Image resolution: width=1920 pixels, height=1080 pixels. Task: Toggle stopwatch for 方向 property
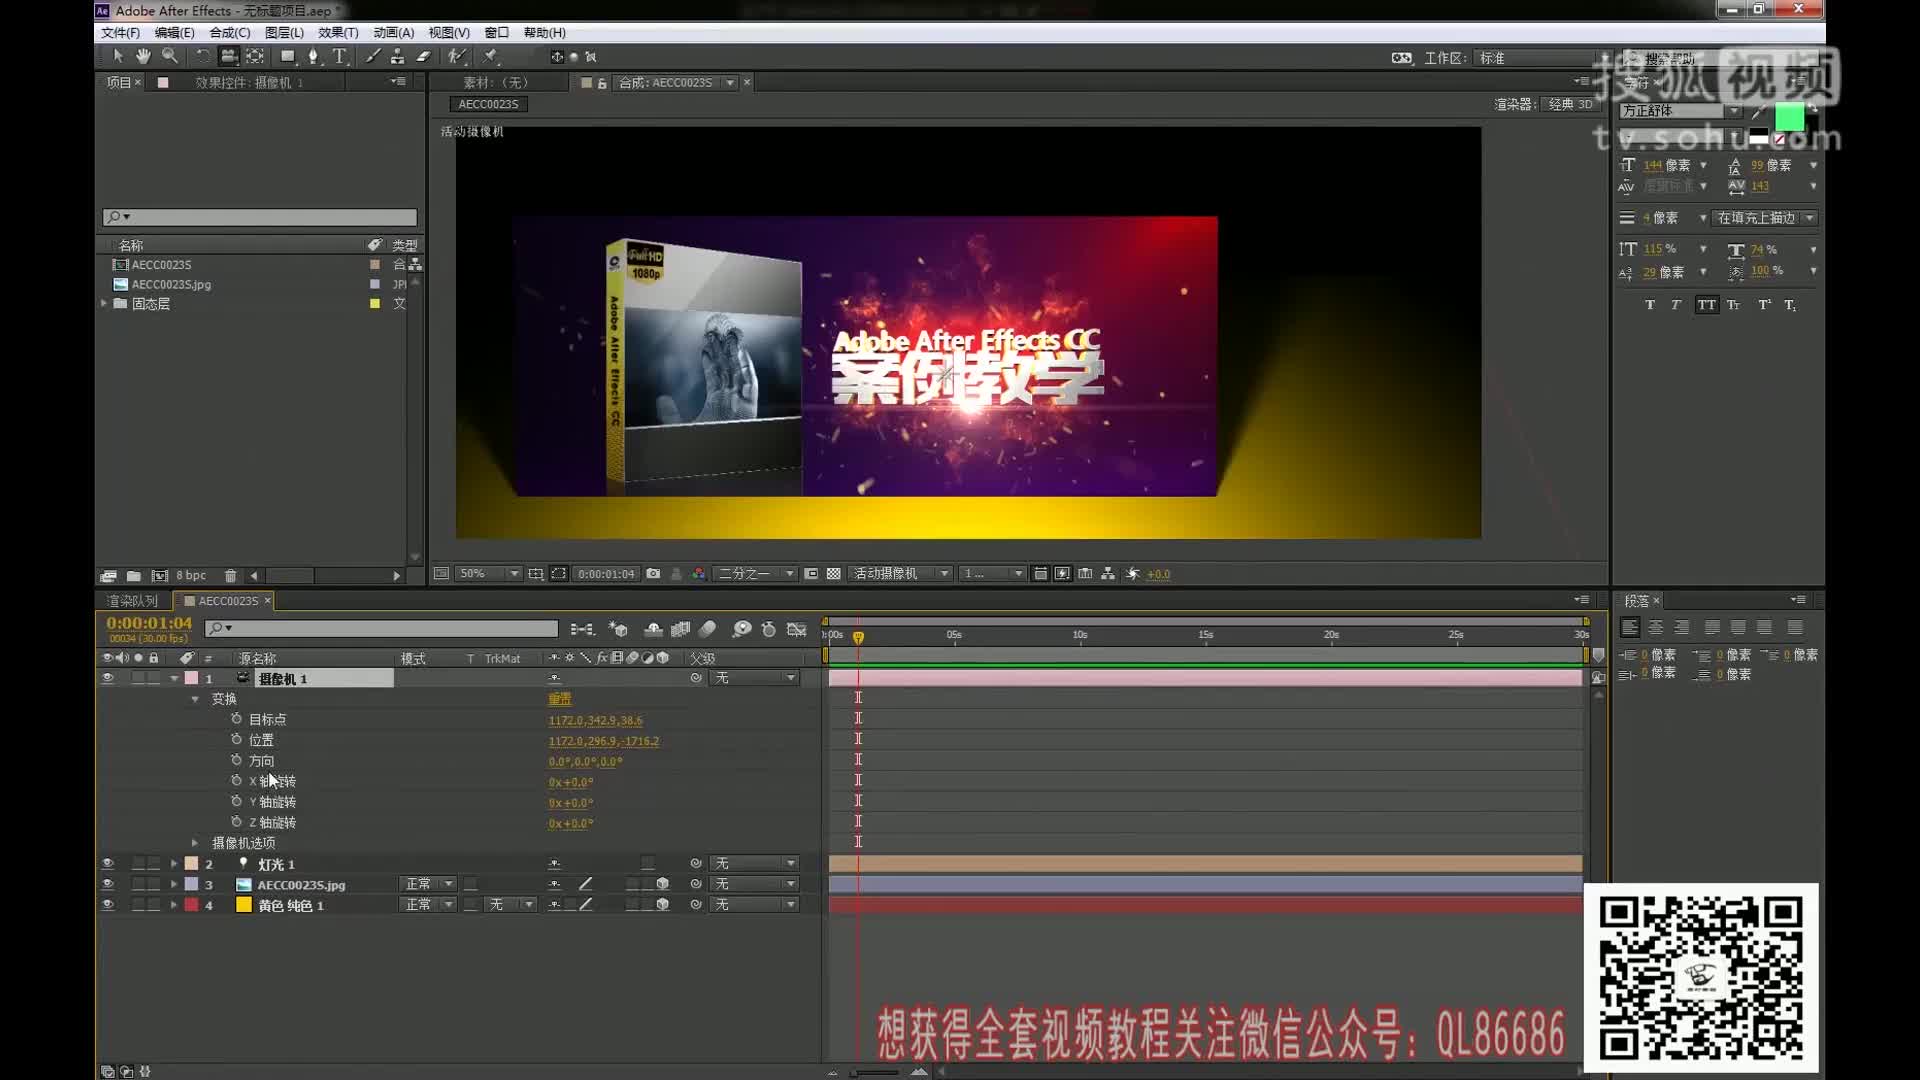click(236, 761)
